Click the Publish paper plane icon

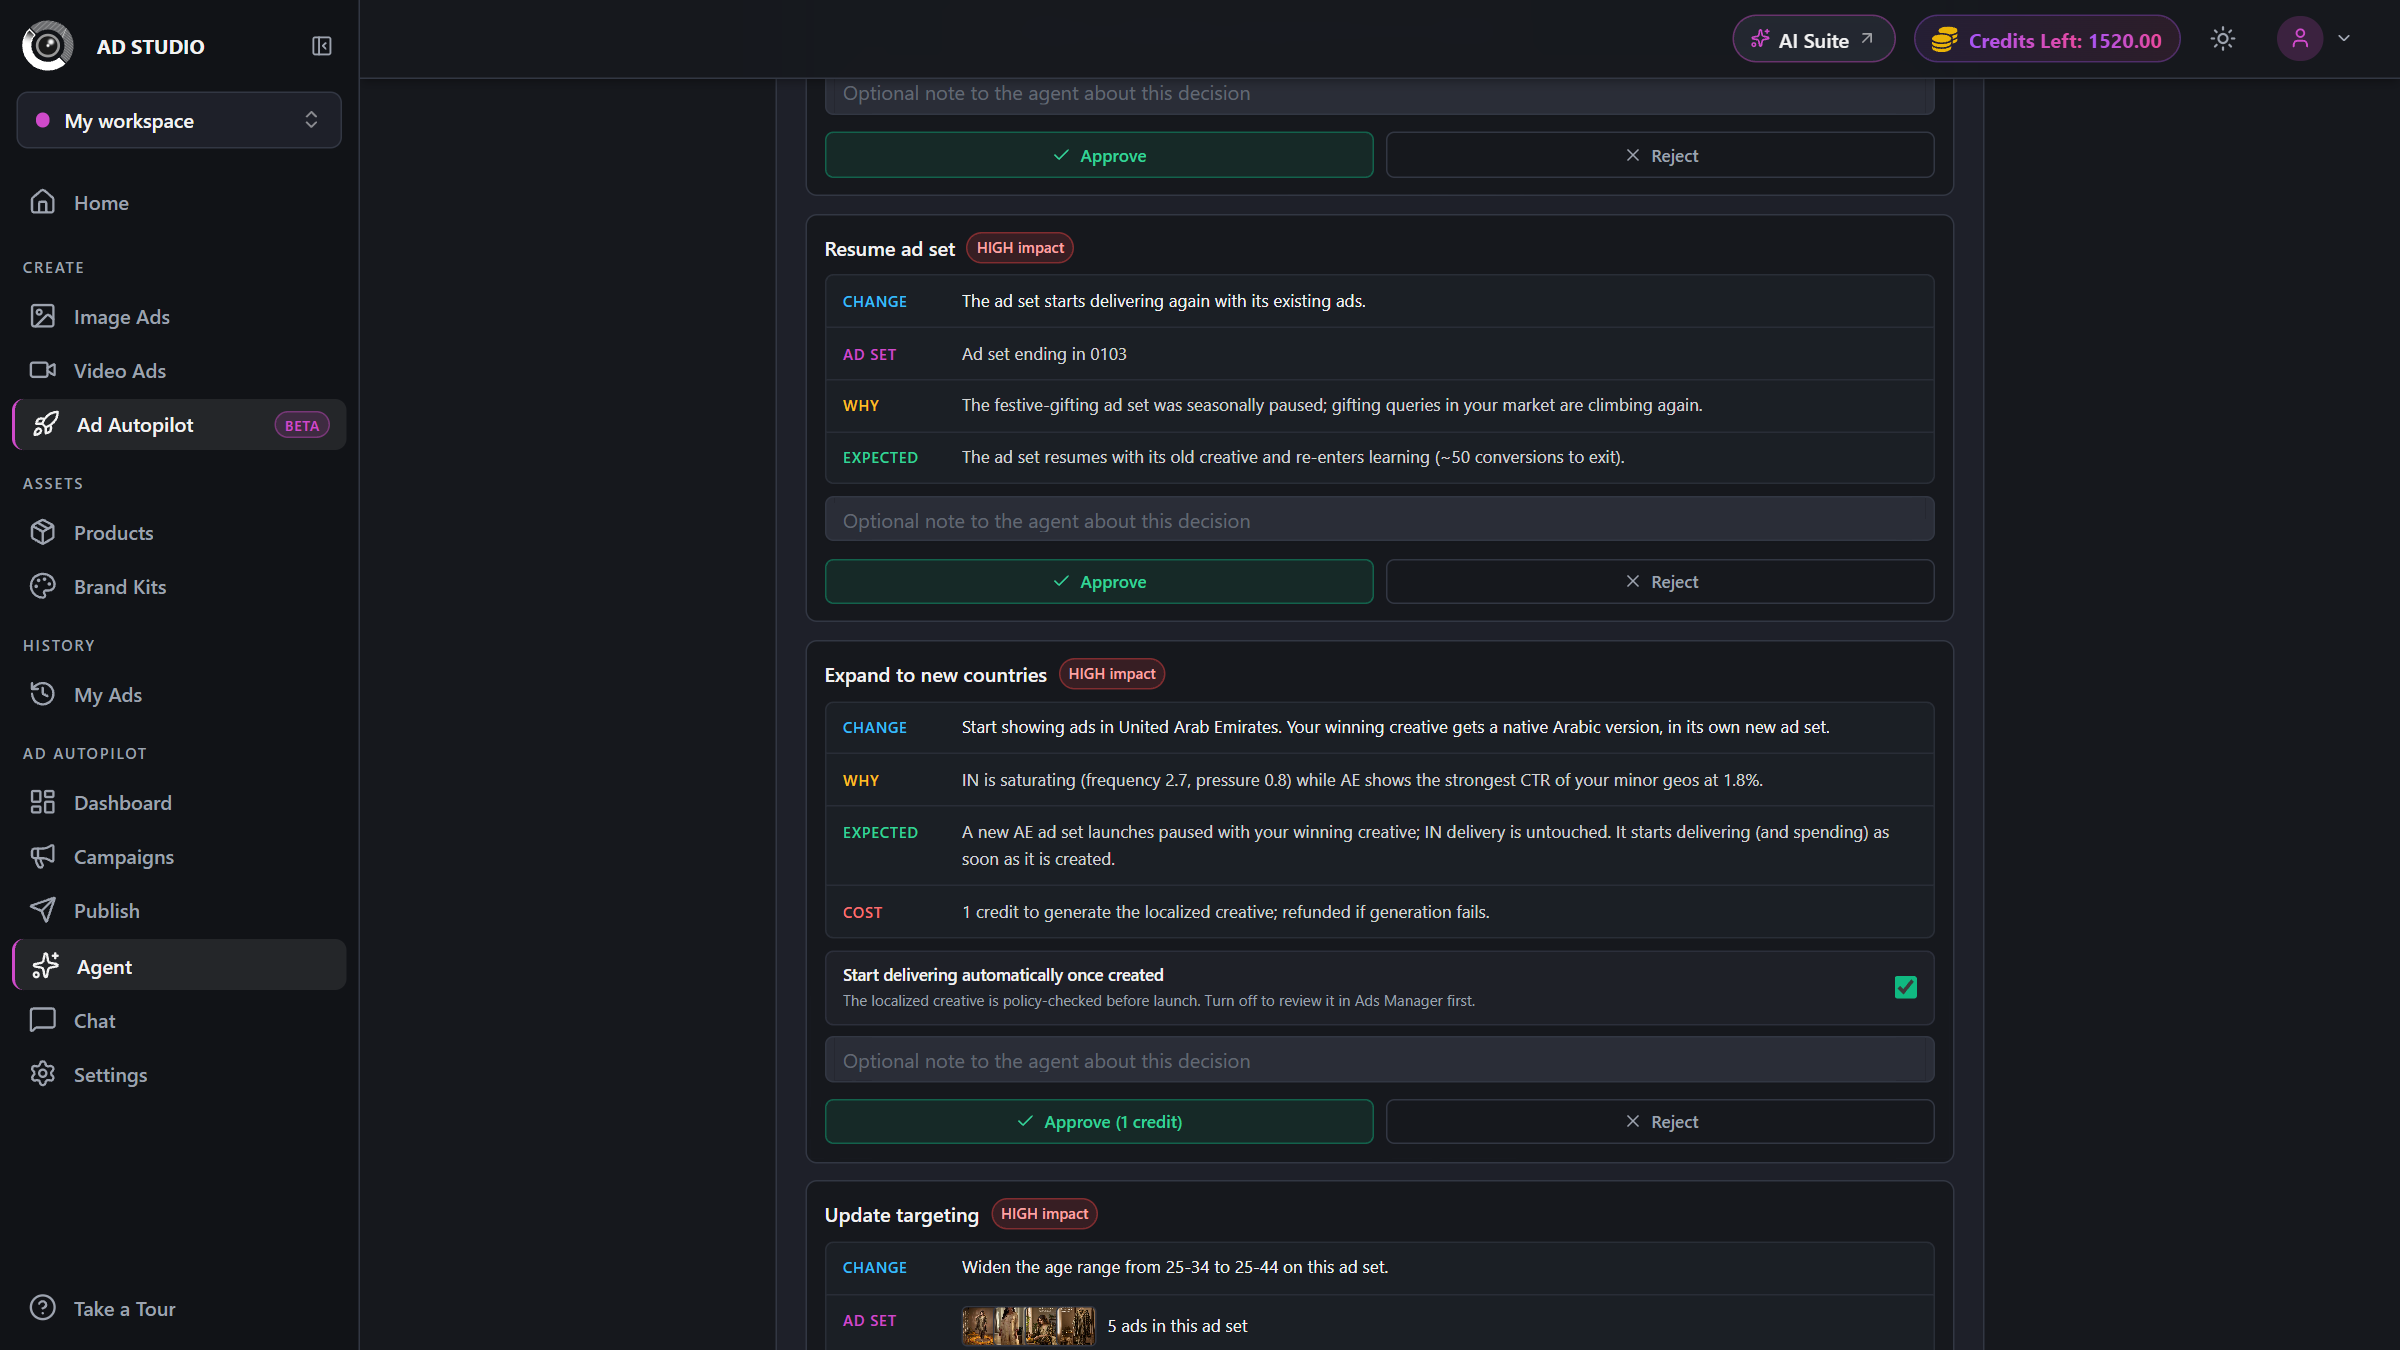[x=42, y=910]
